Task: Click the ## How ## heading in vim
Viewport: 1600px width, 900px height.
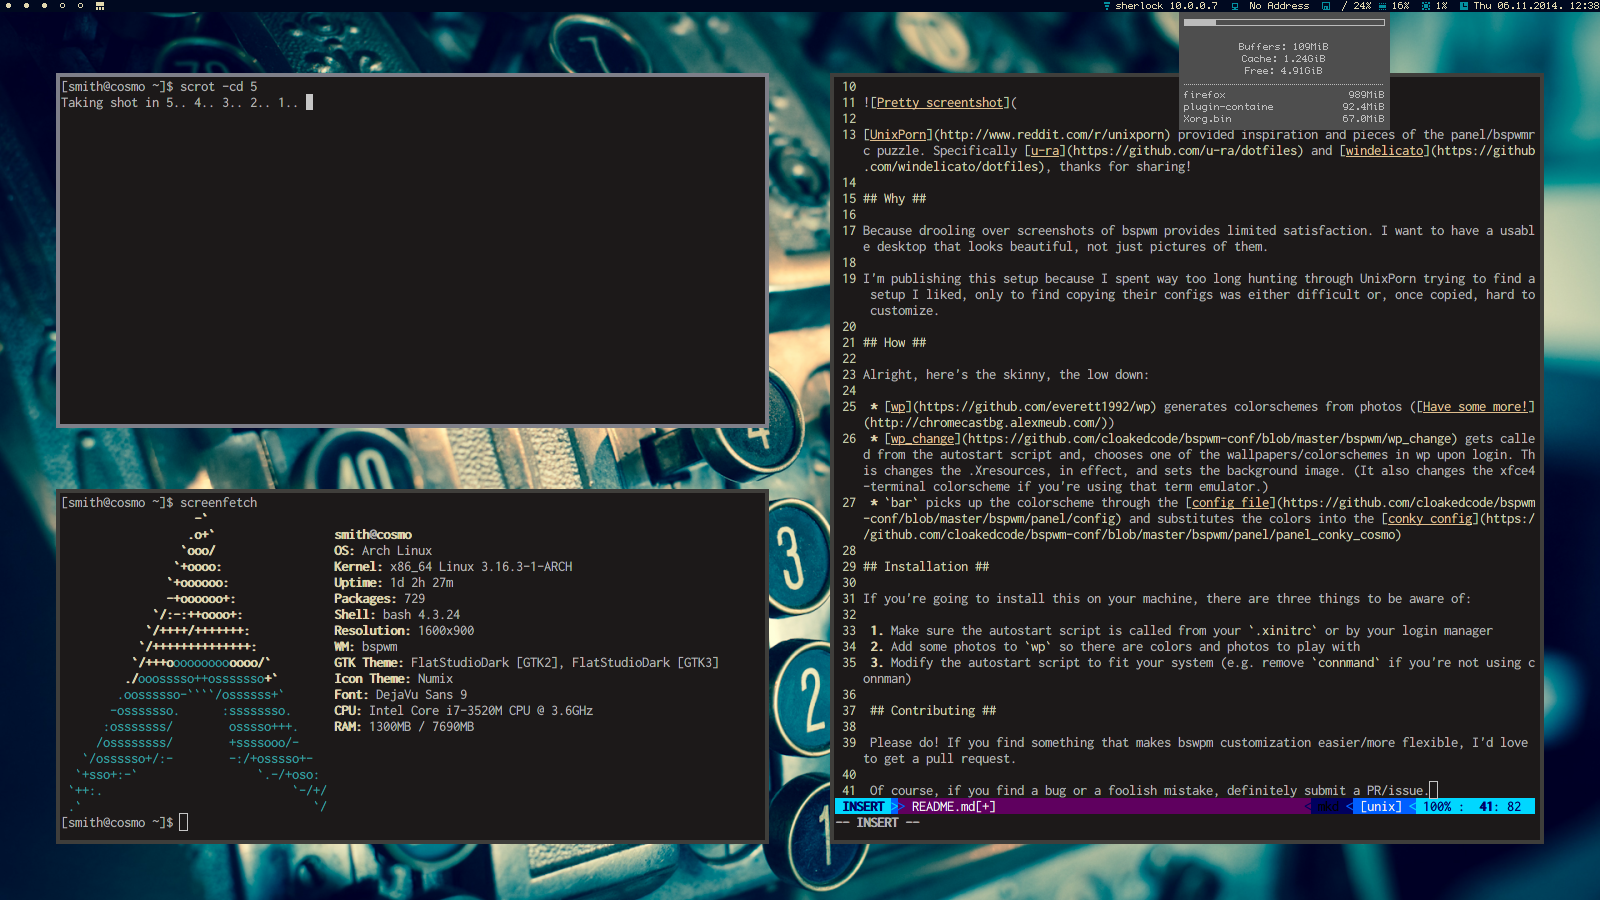Action: coord(895,343)
